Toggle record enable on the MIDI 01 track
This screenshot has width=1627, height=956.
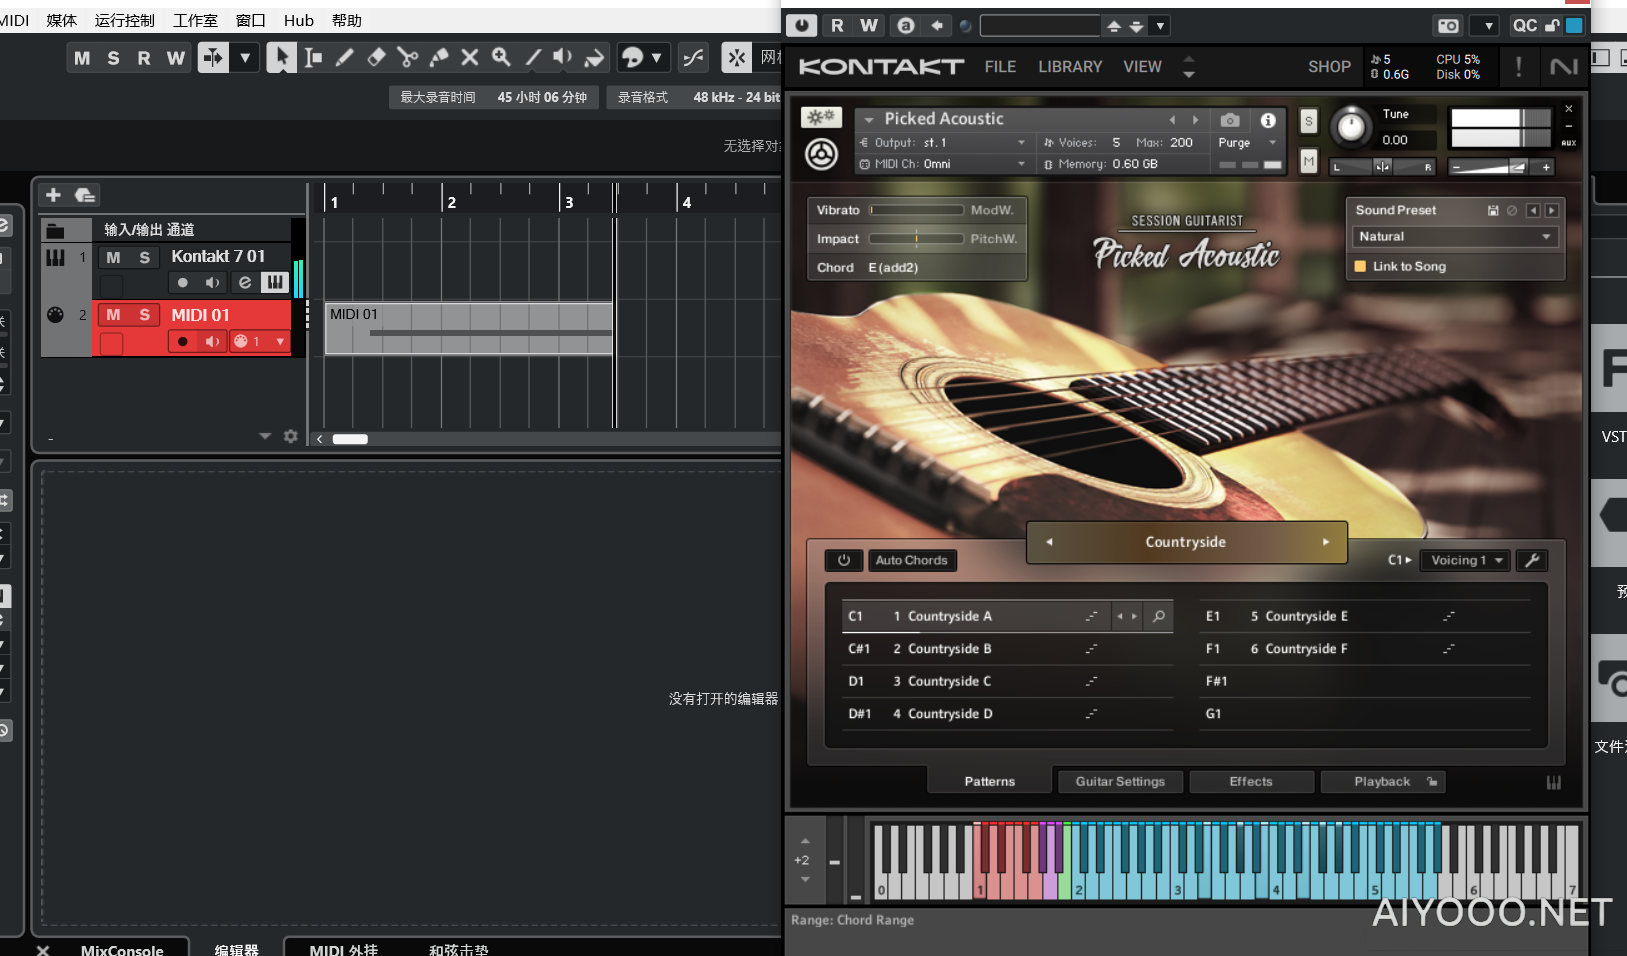point(182,342)
